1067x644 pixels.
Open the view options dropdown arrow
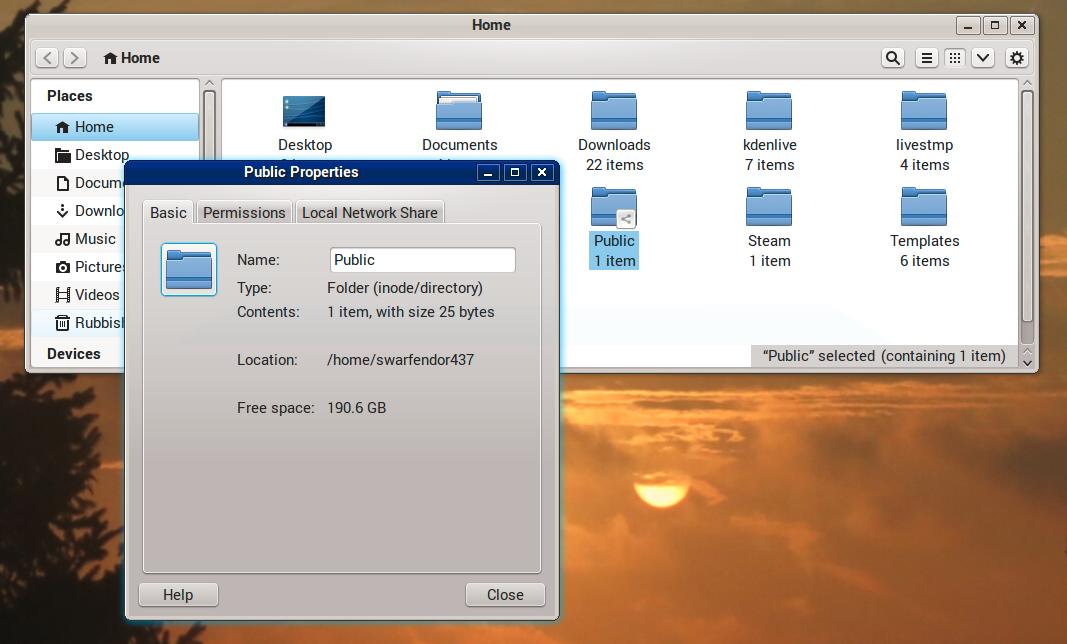(983, 58)
